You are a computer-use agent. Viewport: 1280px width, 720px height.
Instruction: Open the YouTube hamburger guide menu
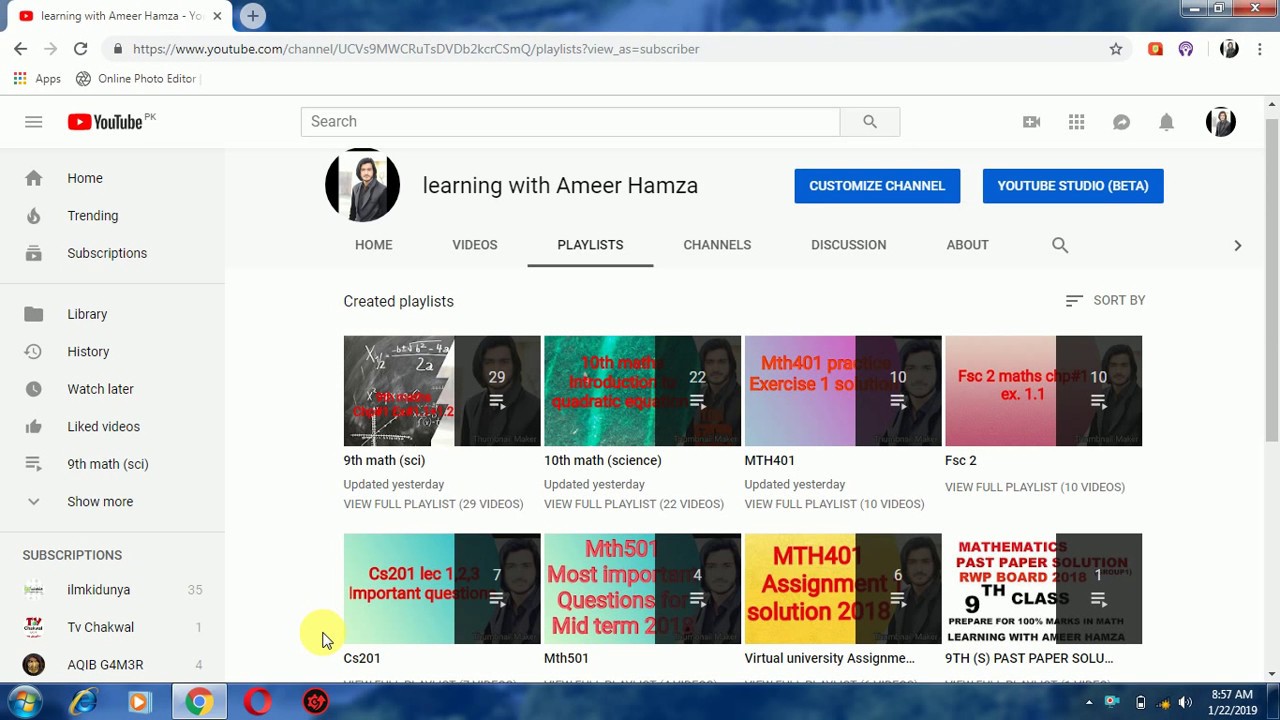(33, 122)
